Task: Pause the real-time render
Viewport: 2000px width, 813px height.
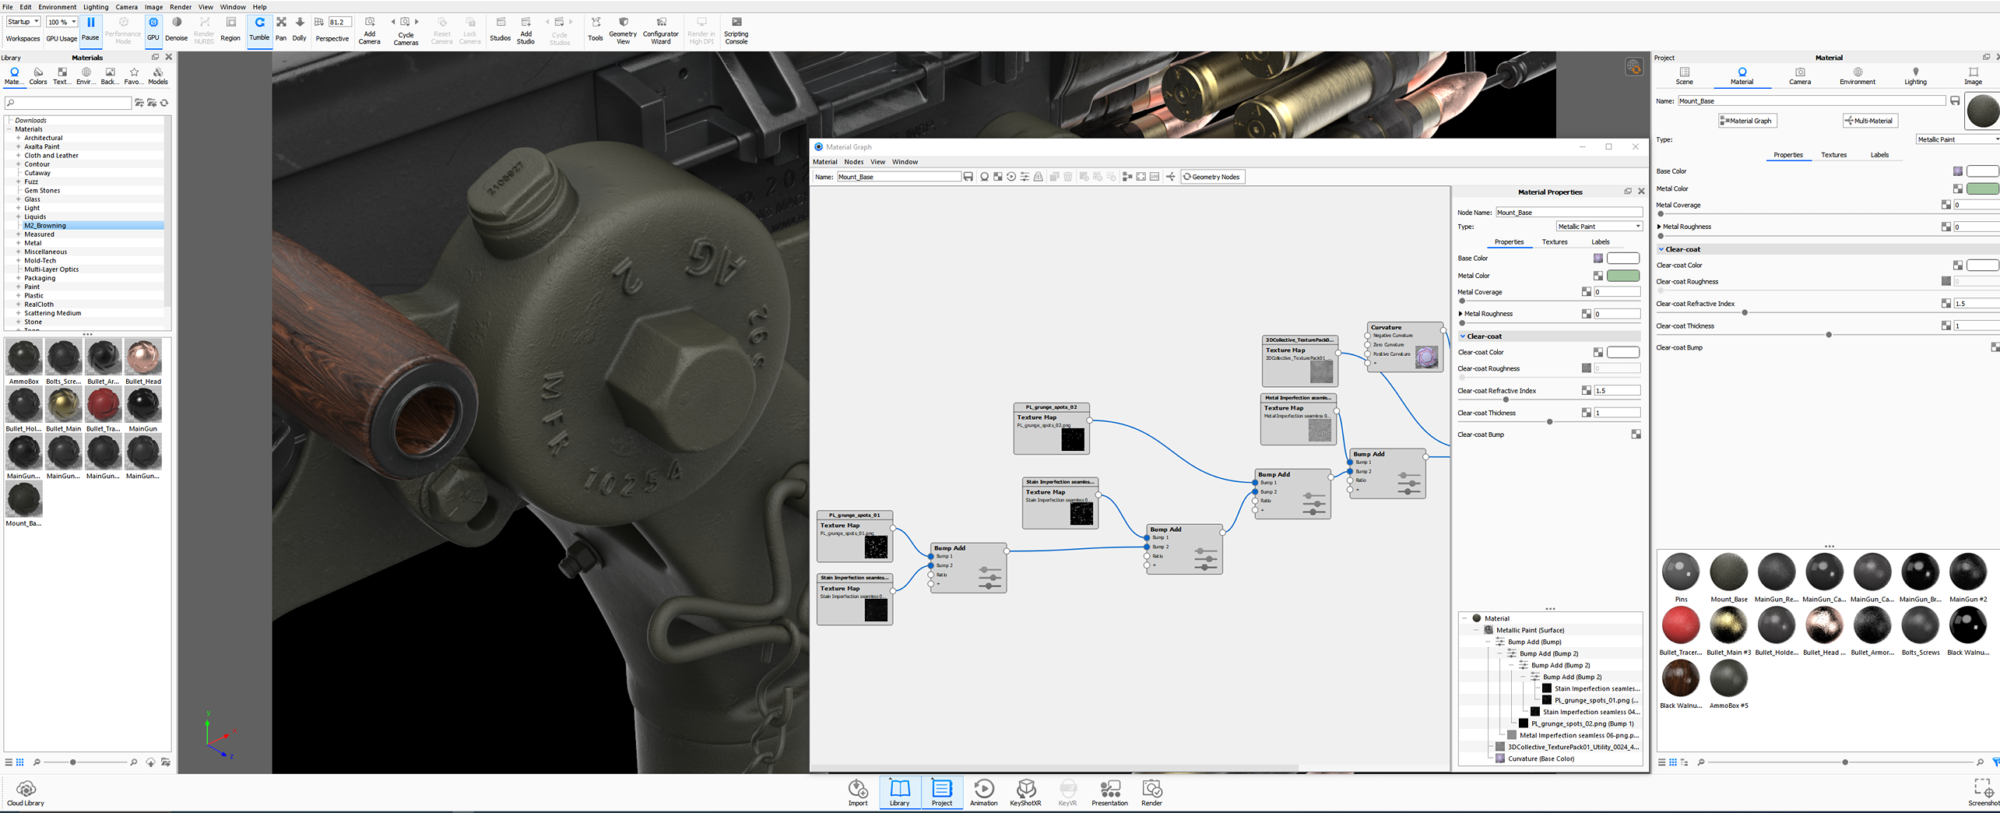Action: [90, 28]
